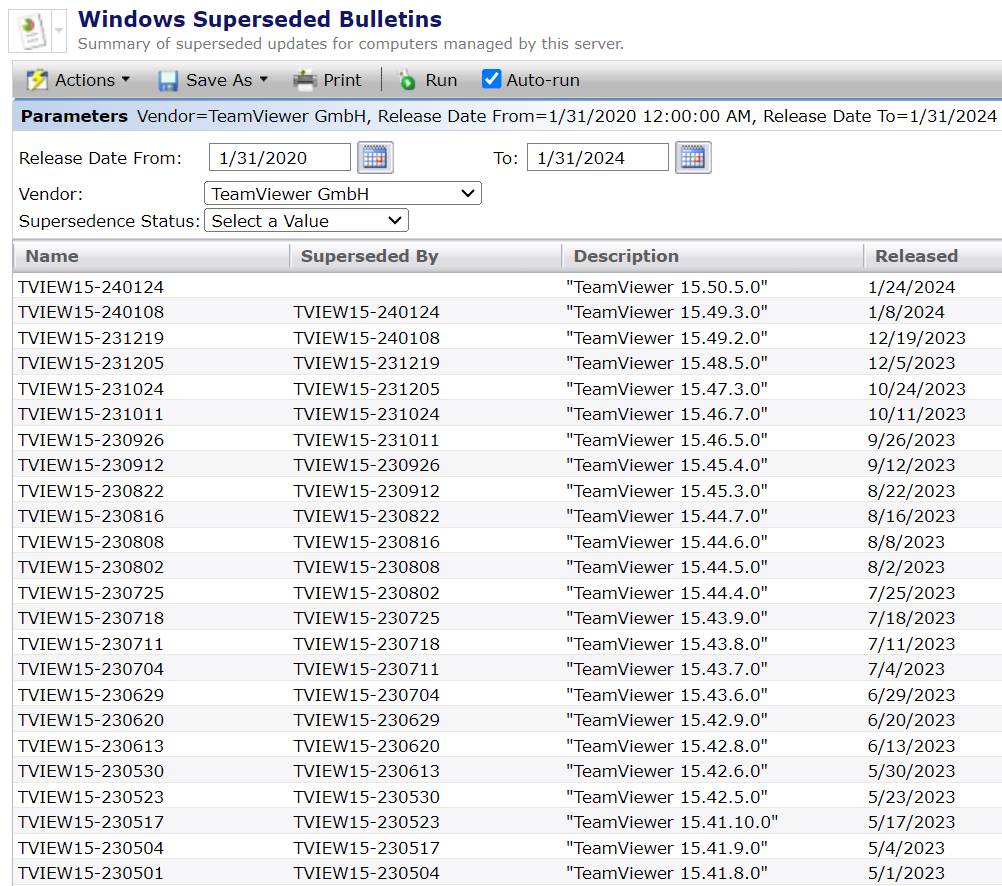This screenshot has width=1002, height=886.
Task: Open the Vendor dropdown showing TeamViewer GmbH
Action: pyautogui.click(x=343, y=194)
